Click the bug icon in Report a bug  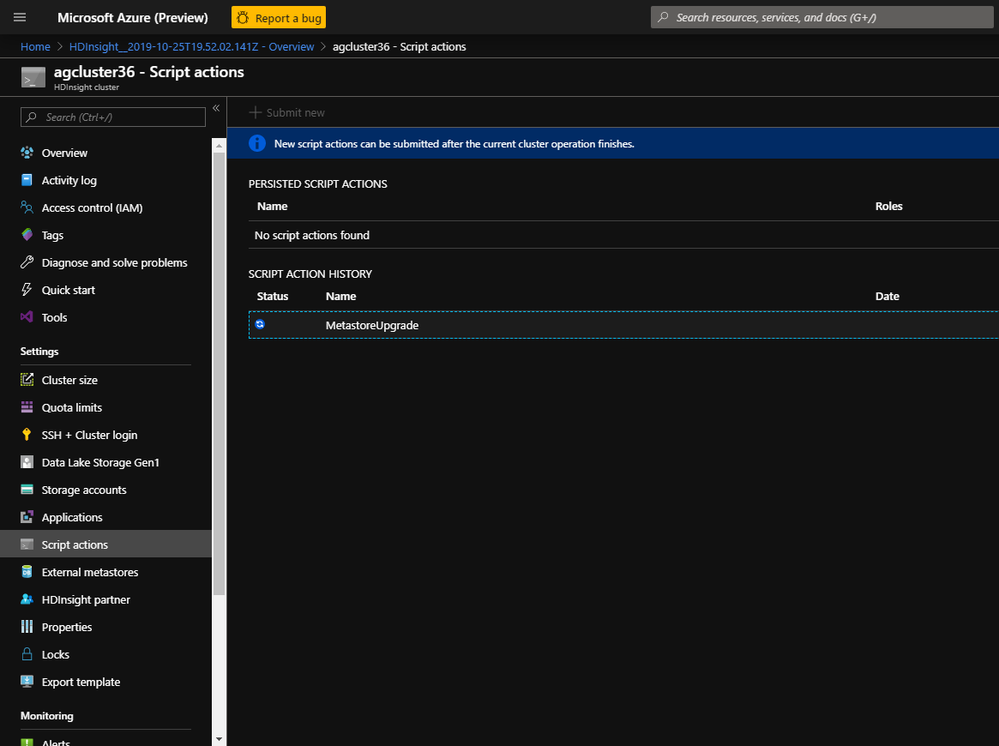(243, 18)
